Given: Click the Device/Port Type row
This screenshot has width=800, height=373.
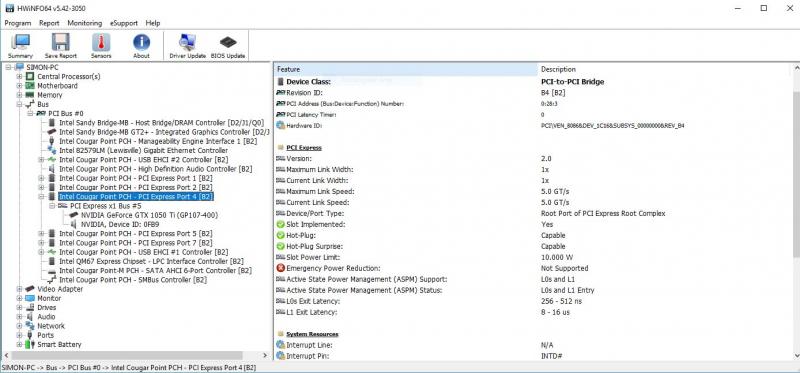Looking at the screenshot, I should (532, 213).
